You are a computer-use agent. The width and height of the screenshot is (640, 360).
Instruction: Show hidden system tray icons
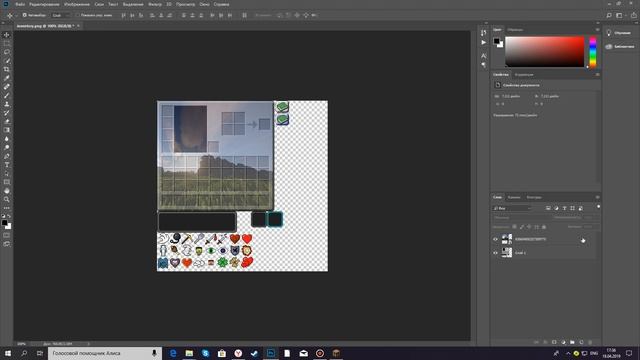click(x=568, y=353)
